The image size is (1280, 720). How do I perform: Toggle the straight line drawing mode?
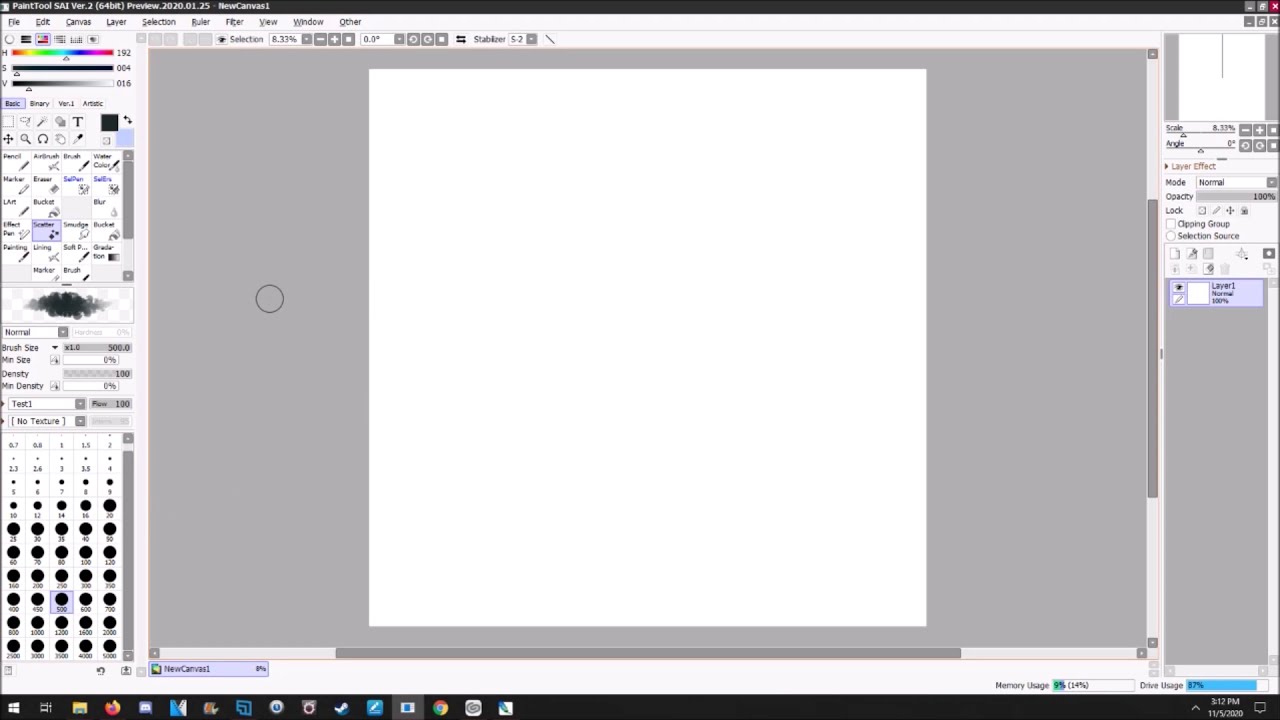pos(550,39)
